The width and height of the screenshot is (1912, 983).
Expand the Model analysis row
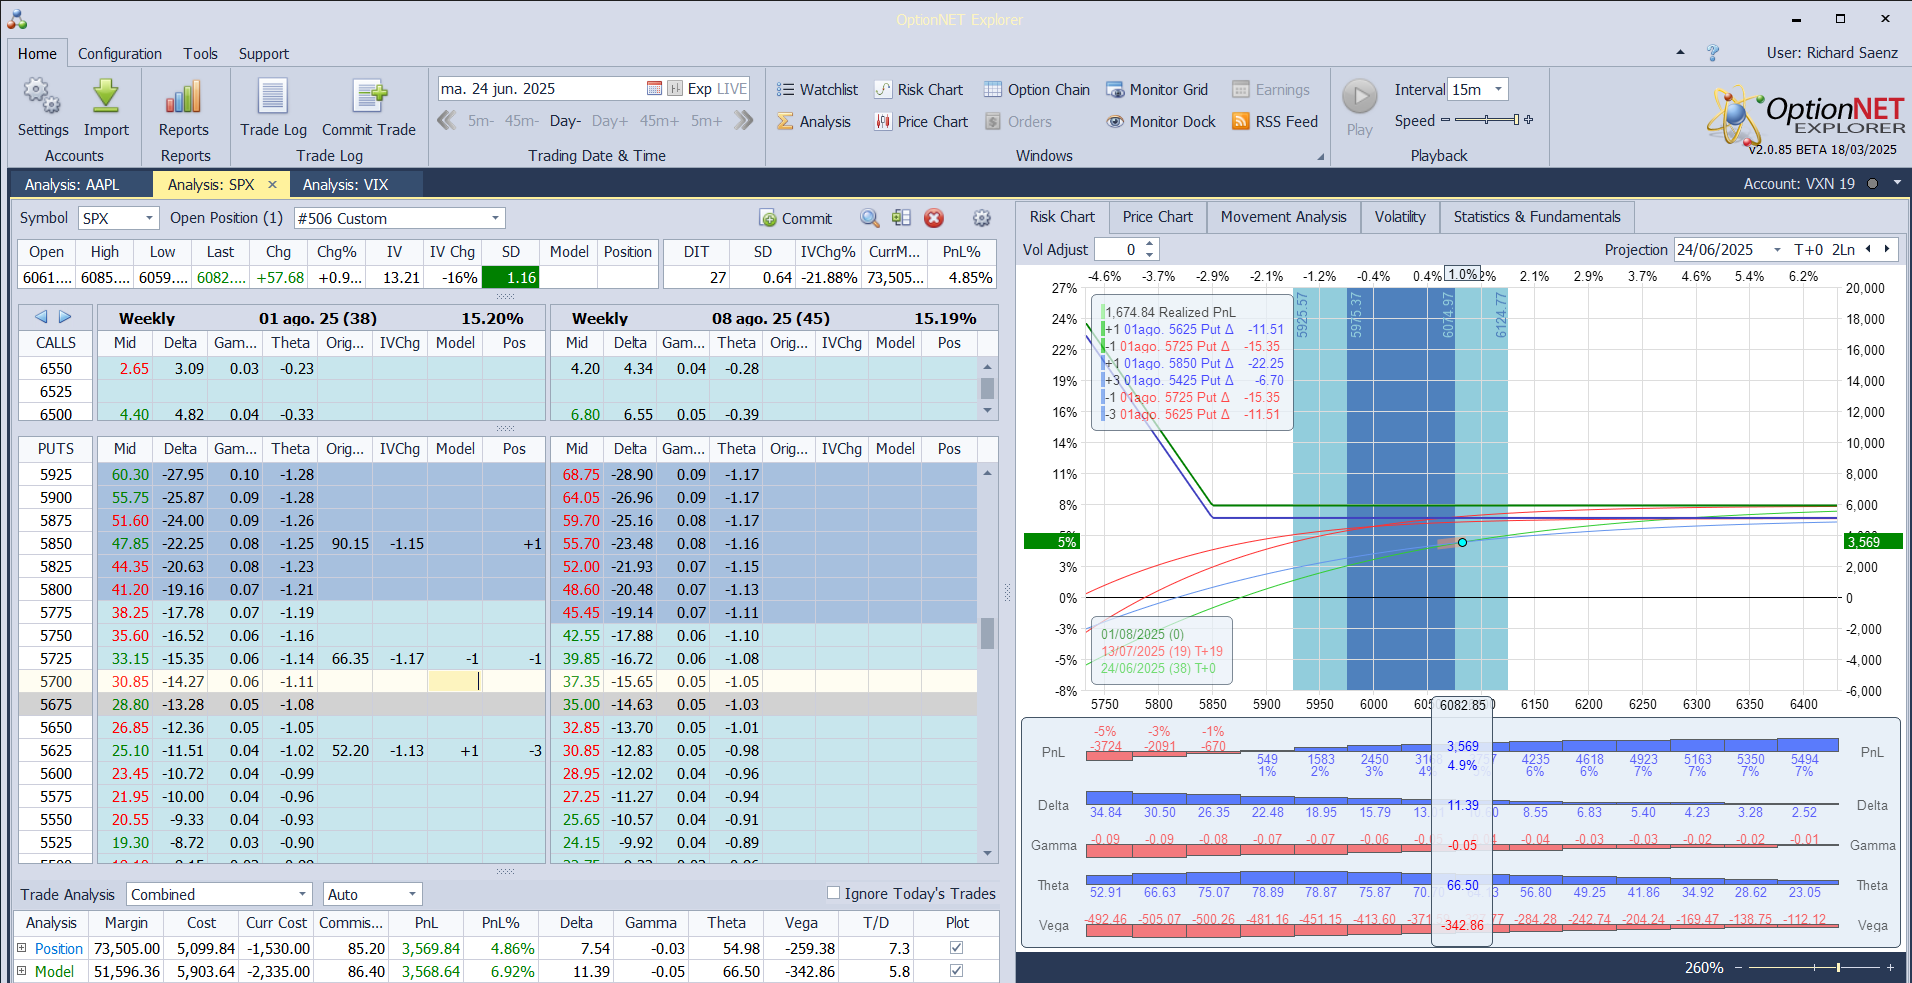[x=21, y=971]
